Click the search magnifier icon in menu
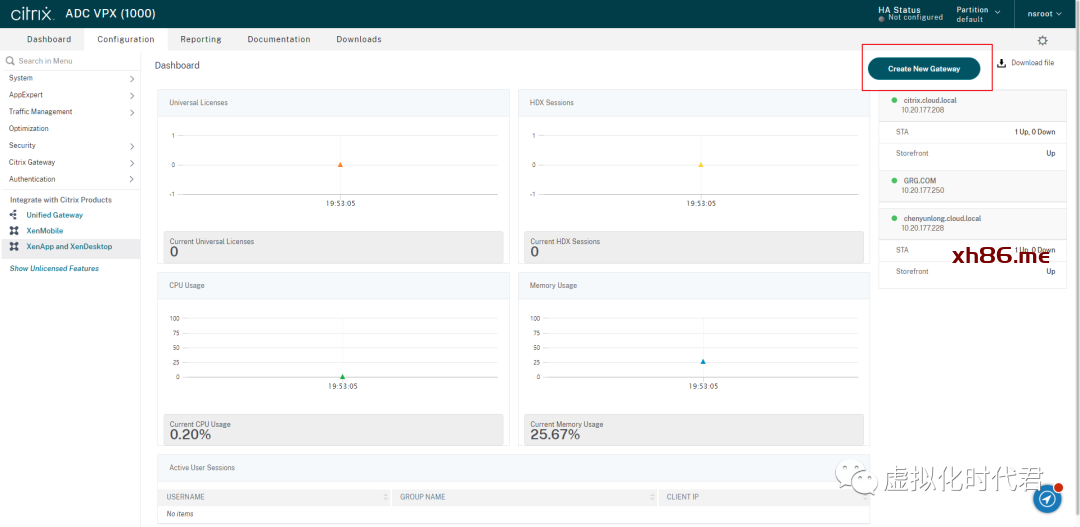This screenshot has height=527, width=1080. pos(10,61)
